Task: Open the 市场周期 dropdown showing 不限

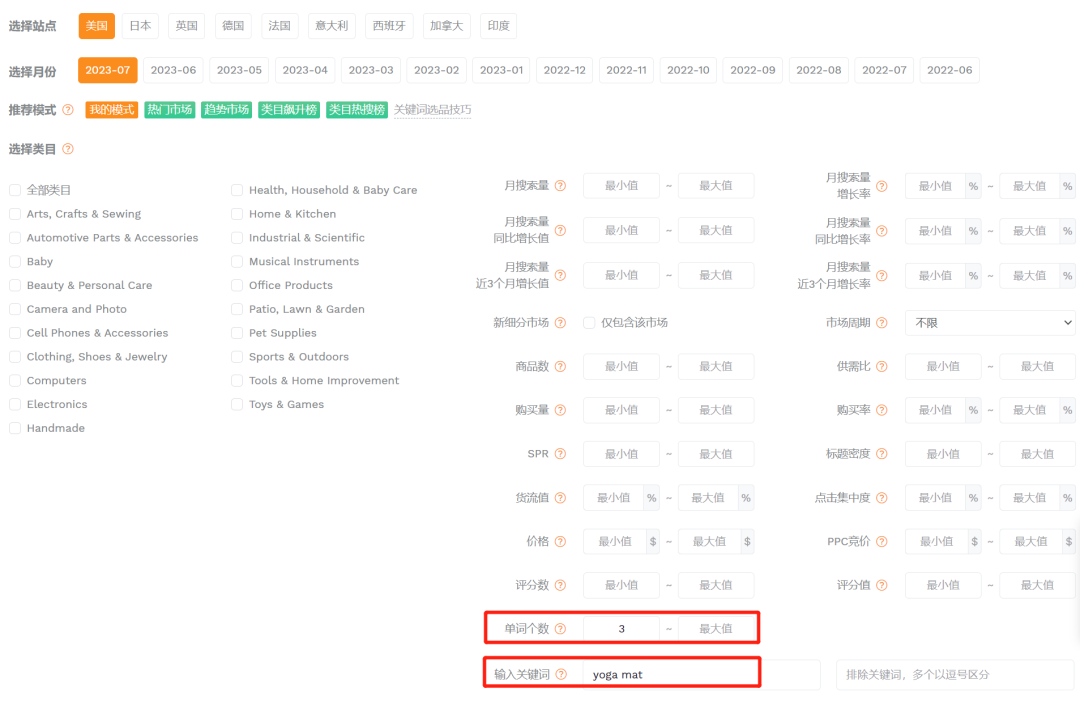Action: coord(990,322)
